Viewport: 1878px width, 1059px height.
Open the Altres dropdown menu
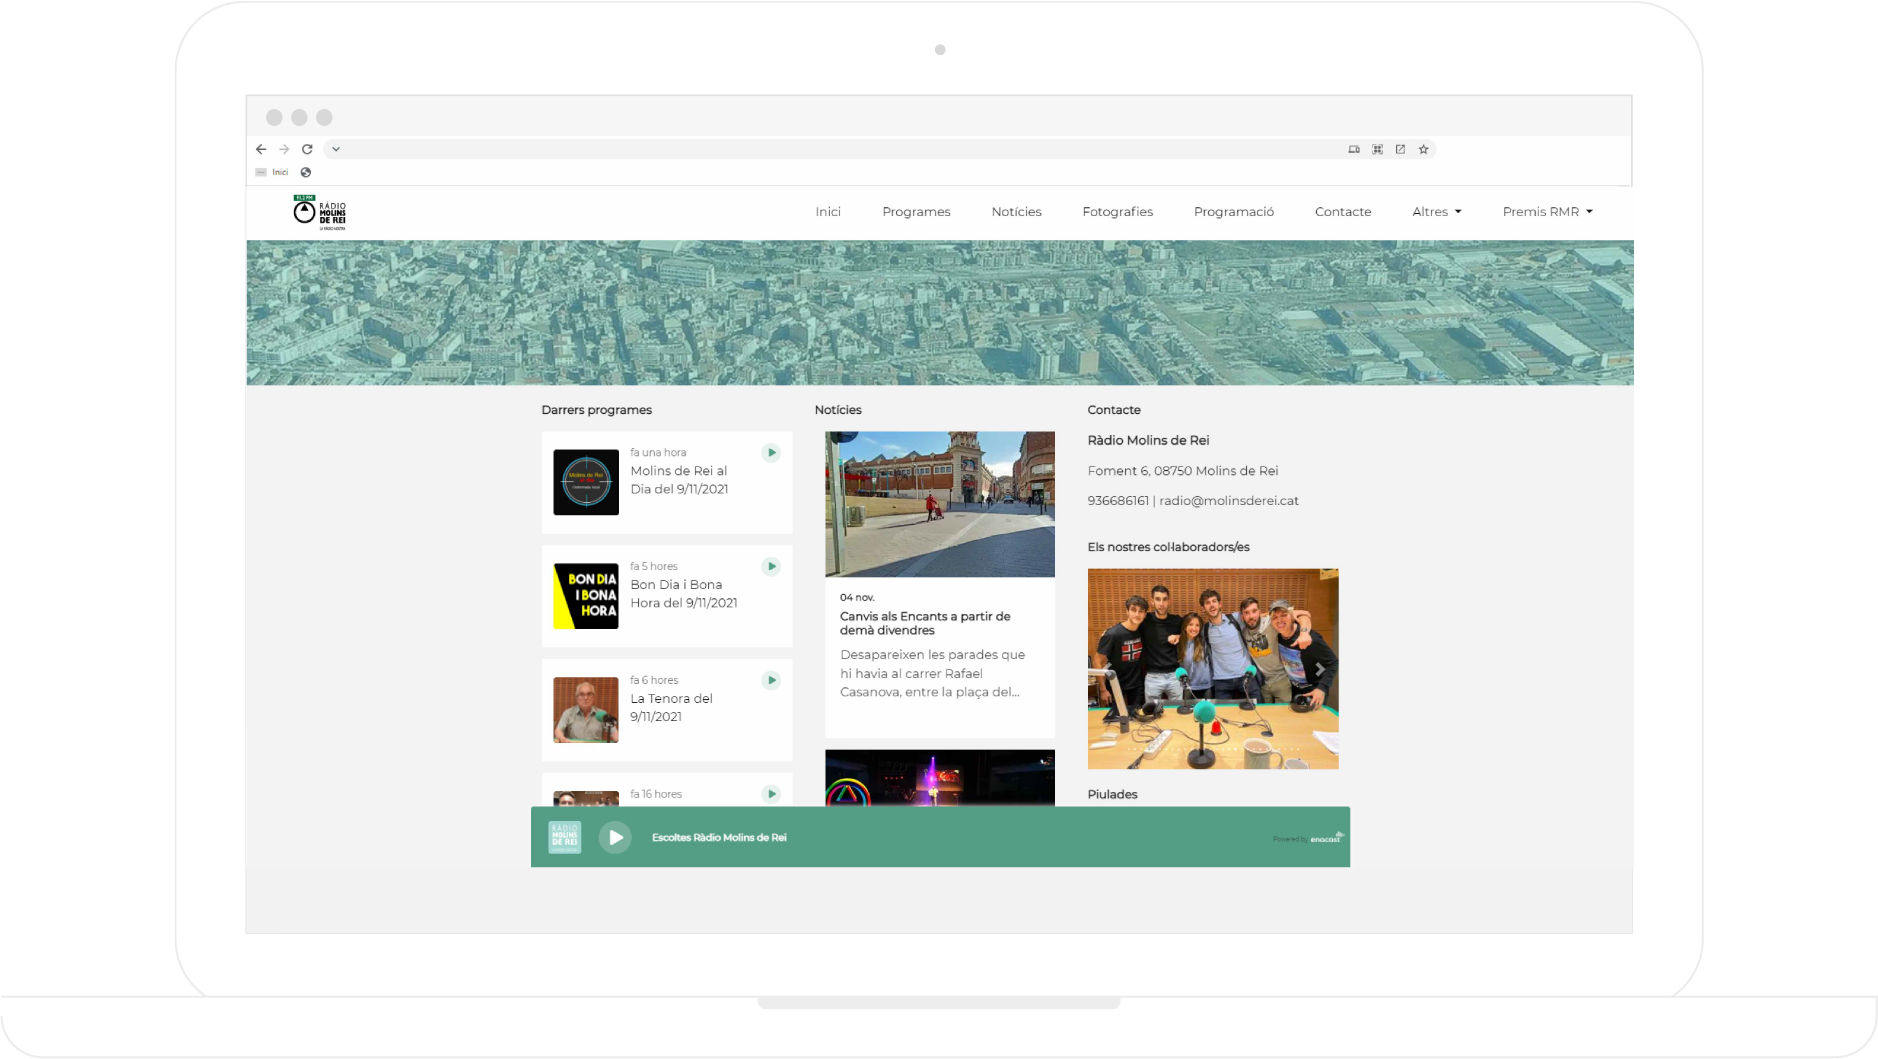pos(1436,211)
